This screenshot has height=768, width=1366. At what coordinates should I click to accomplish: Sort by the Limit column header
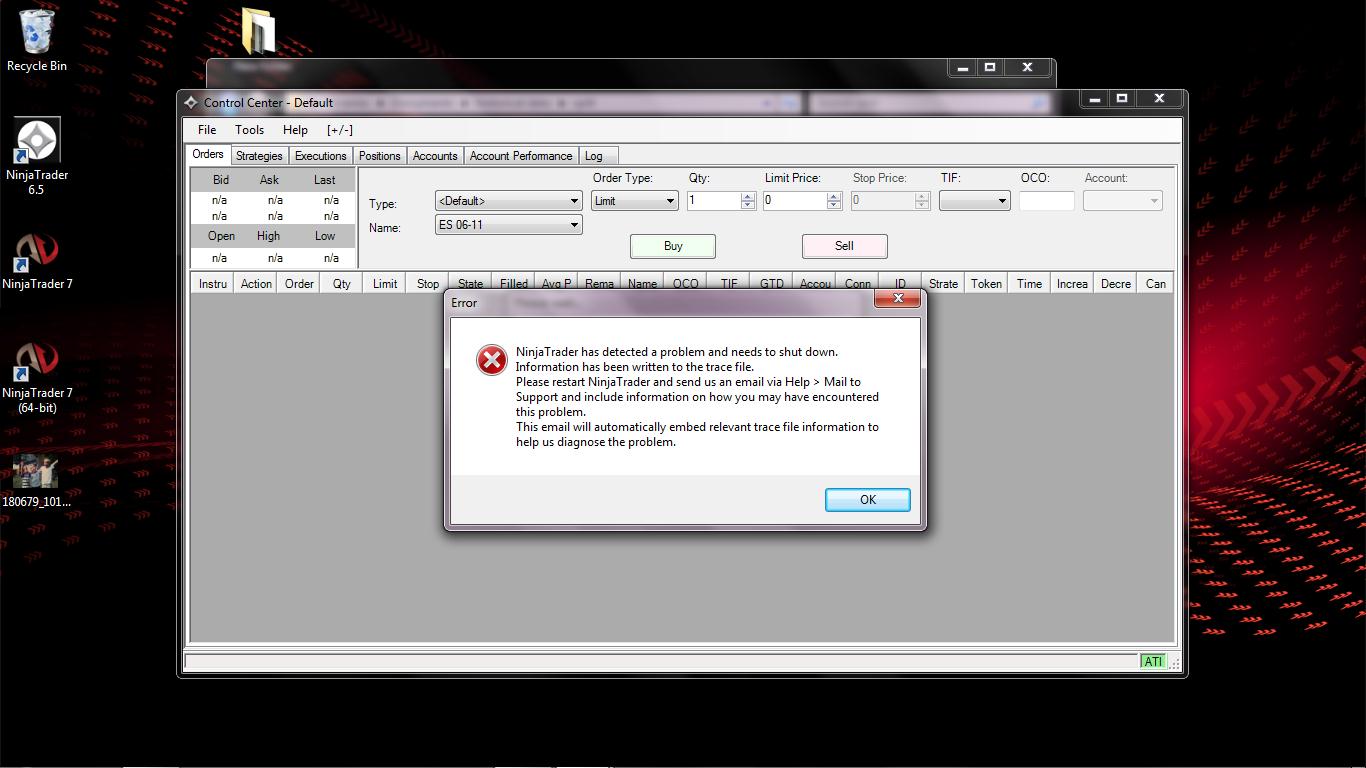[385, 283]
